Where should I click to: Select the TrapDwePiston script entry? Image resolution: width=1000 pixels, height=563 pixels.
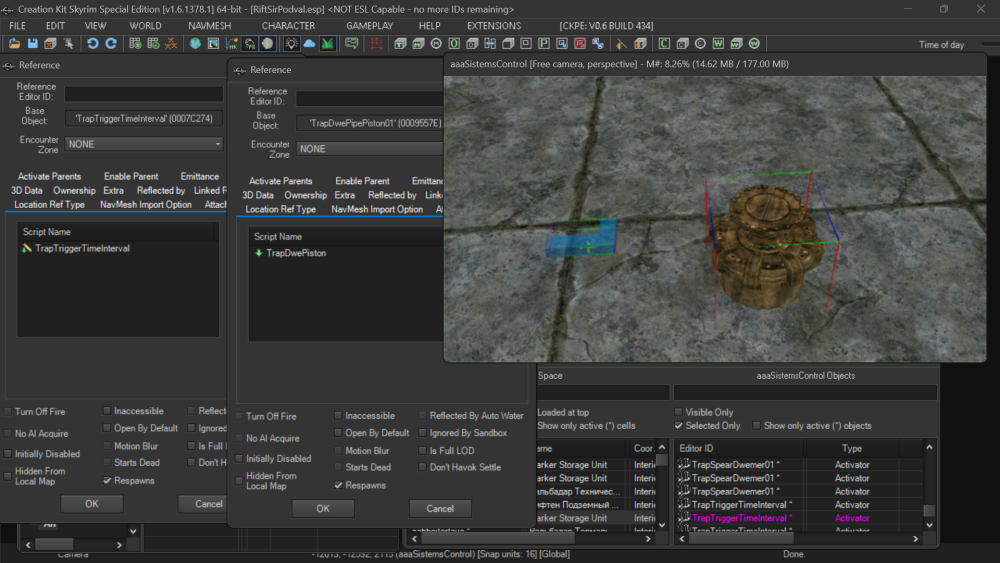(x=296, y=253)
